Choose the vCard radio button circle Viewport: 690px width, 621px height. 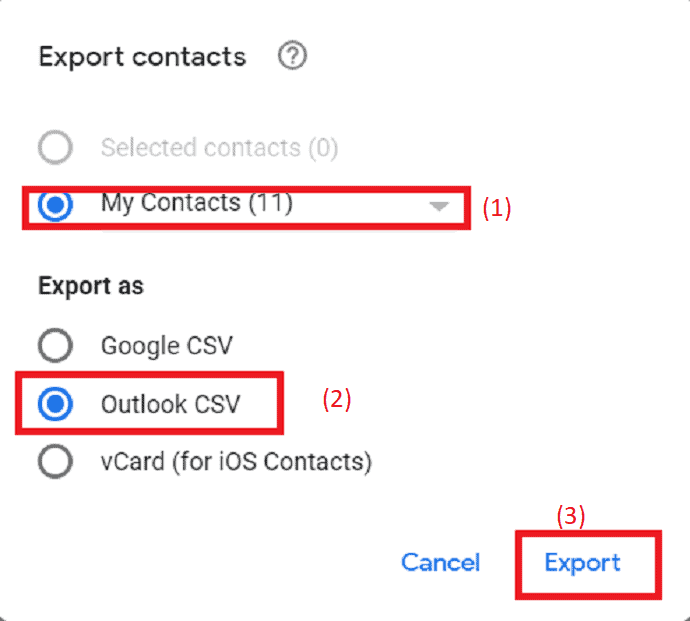(x=55, y=461)
